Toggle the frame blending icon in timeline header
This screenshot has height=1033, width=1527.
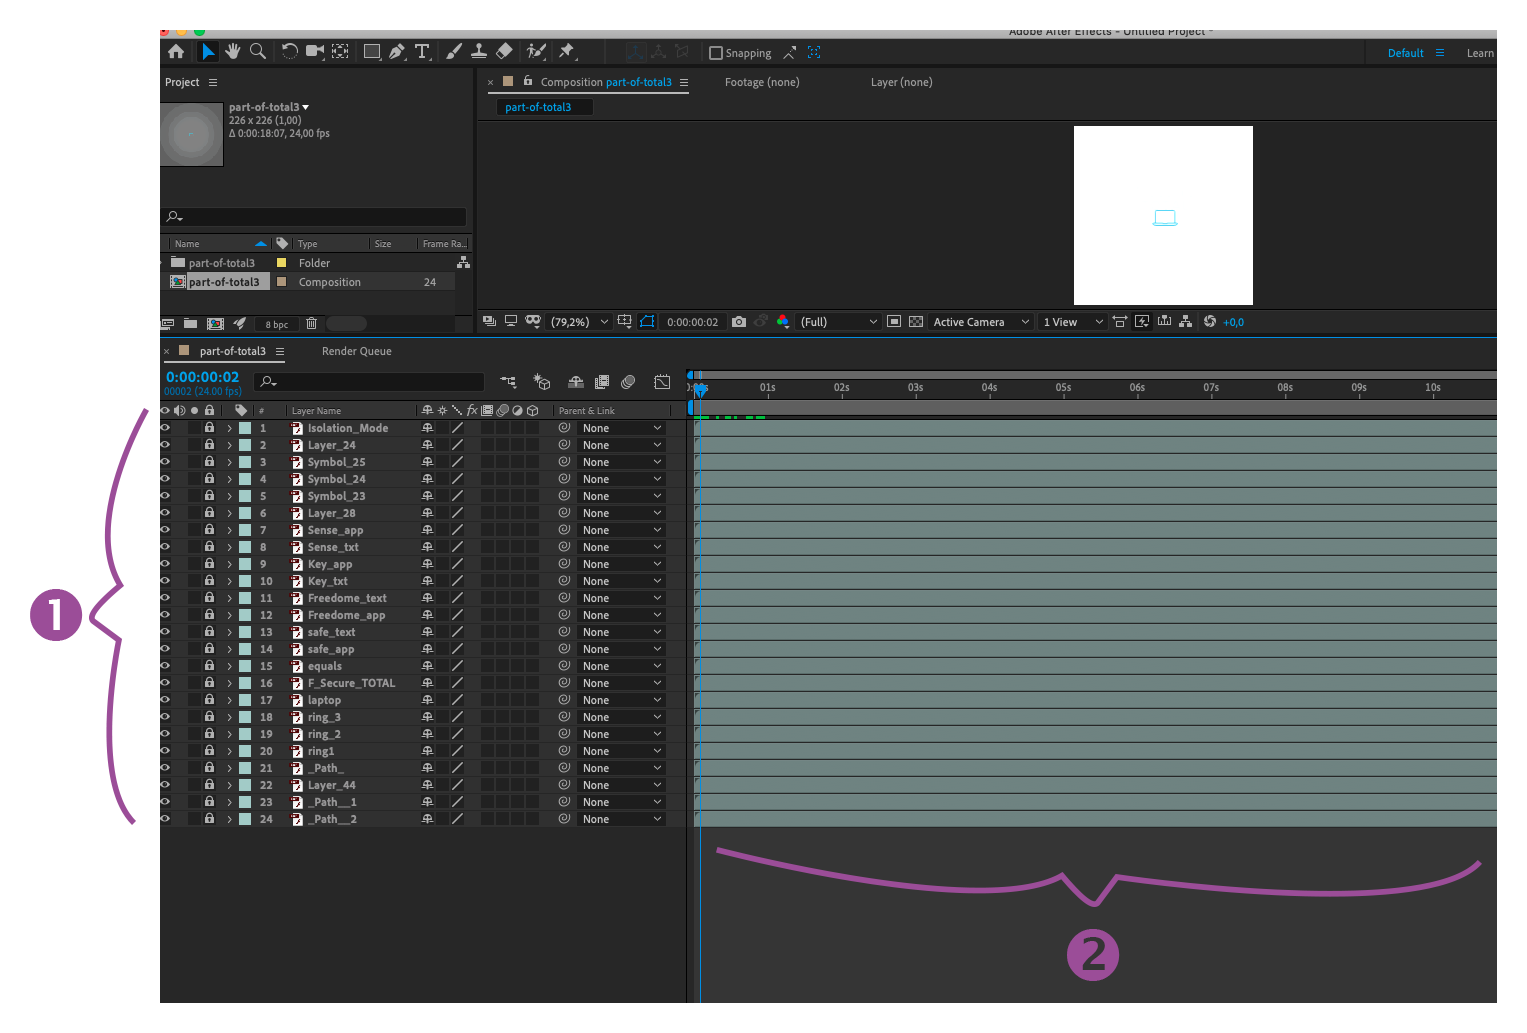602,382
